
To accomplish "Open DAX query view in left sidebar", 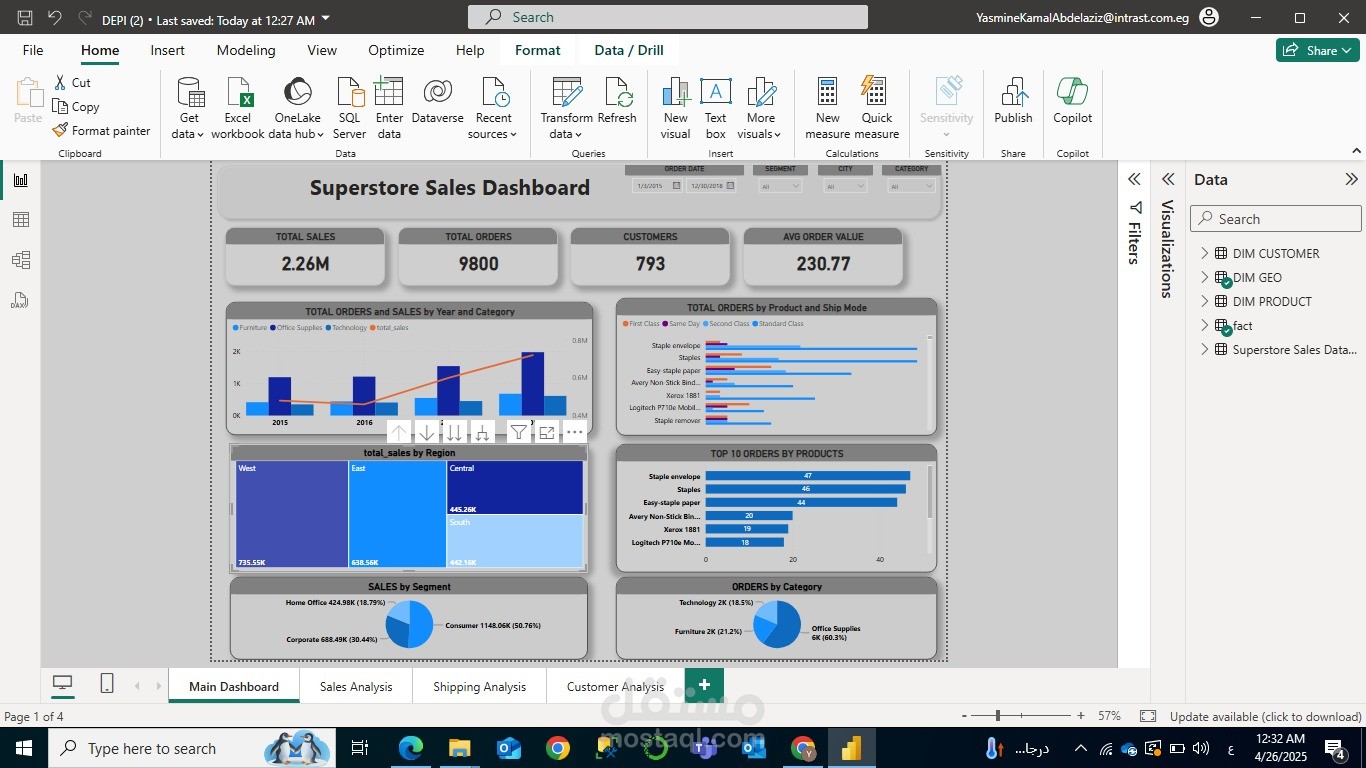I will [20, 300].
